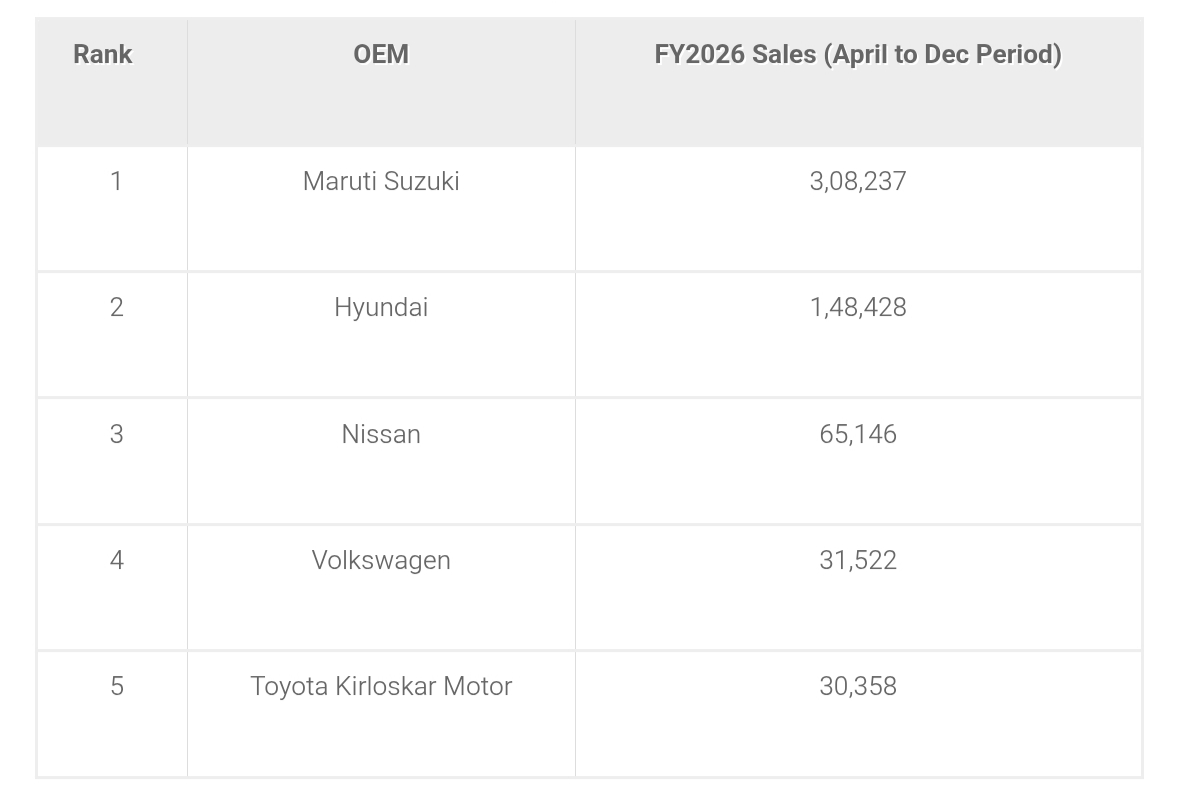Select the Toyota Kirloskar Motor cell

click(x=381, y=686)
